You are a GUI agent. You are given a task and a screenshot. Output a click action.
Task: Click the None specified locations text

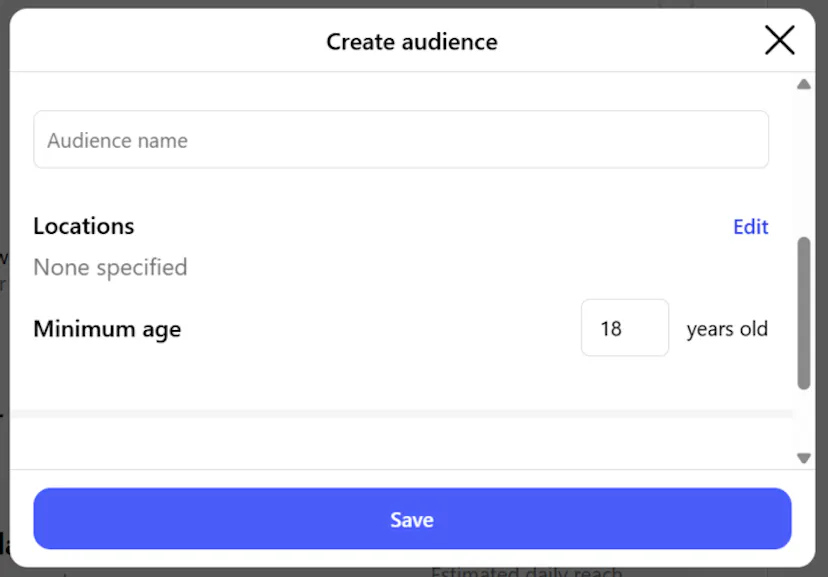[x=110, y=268]
